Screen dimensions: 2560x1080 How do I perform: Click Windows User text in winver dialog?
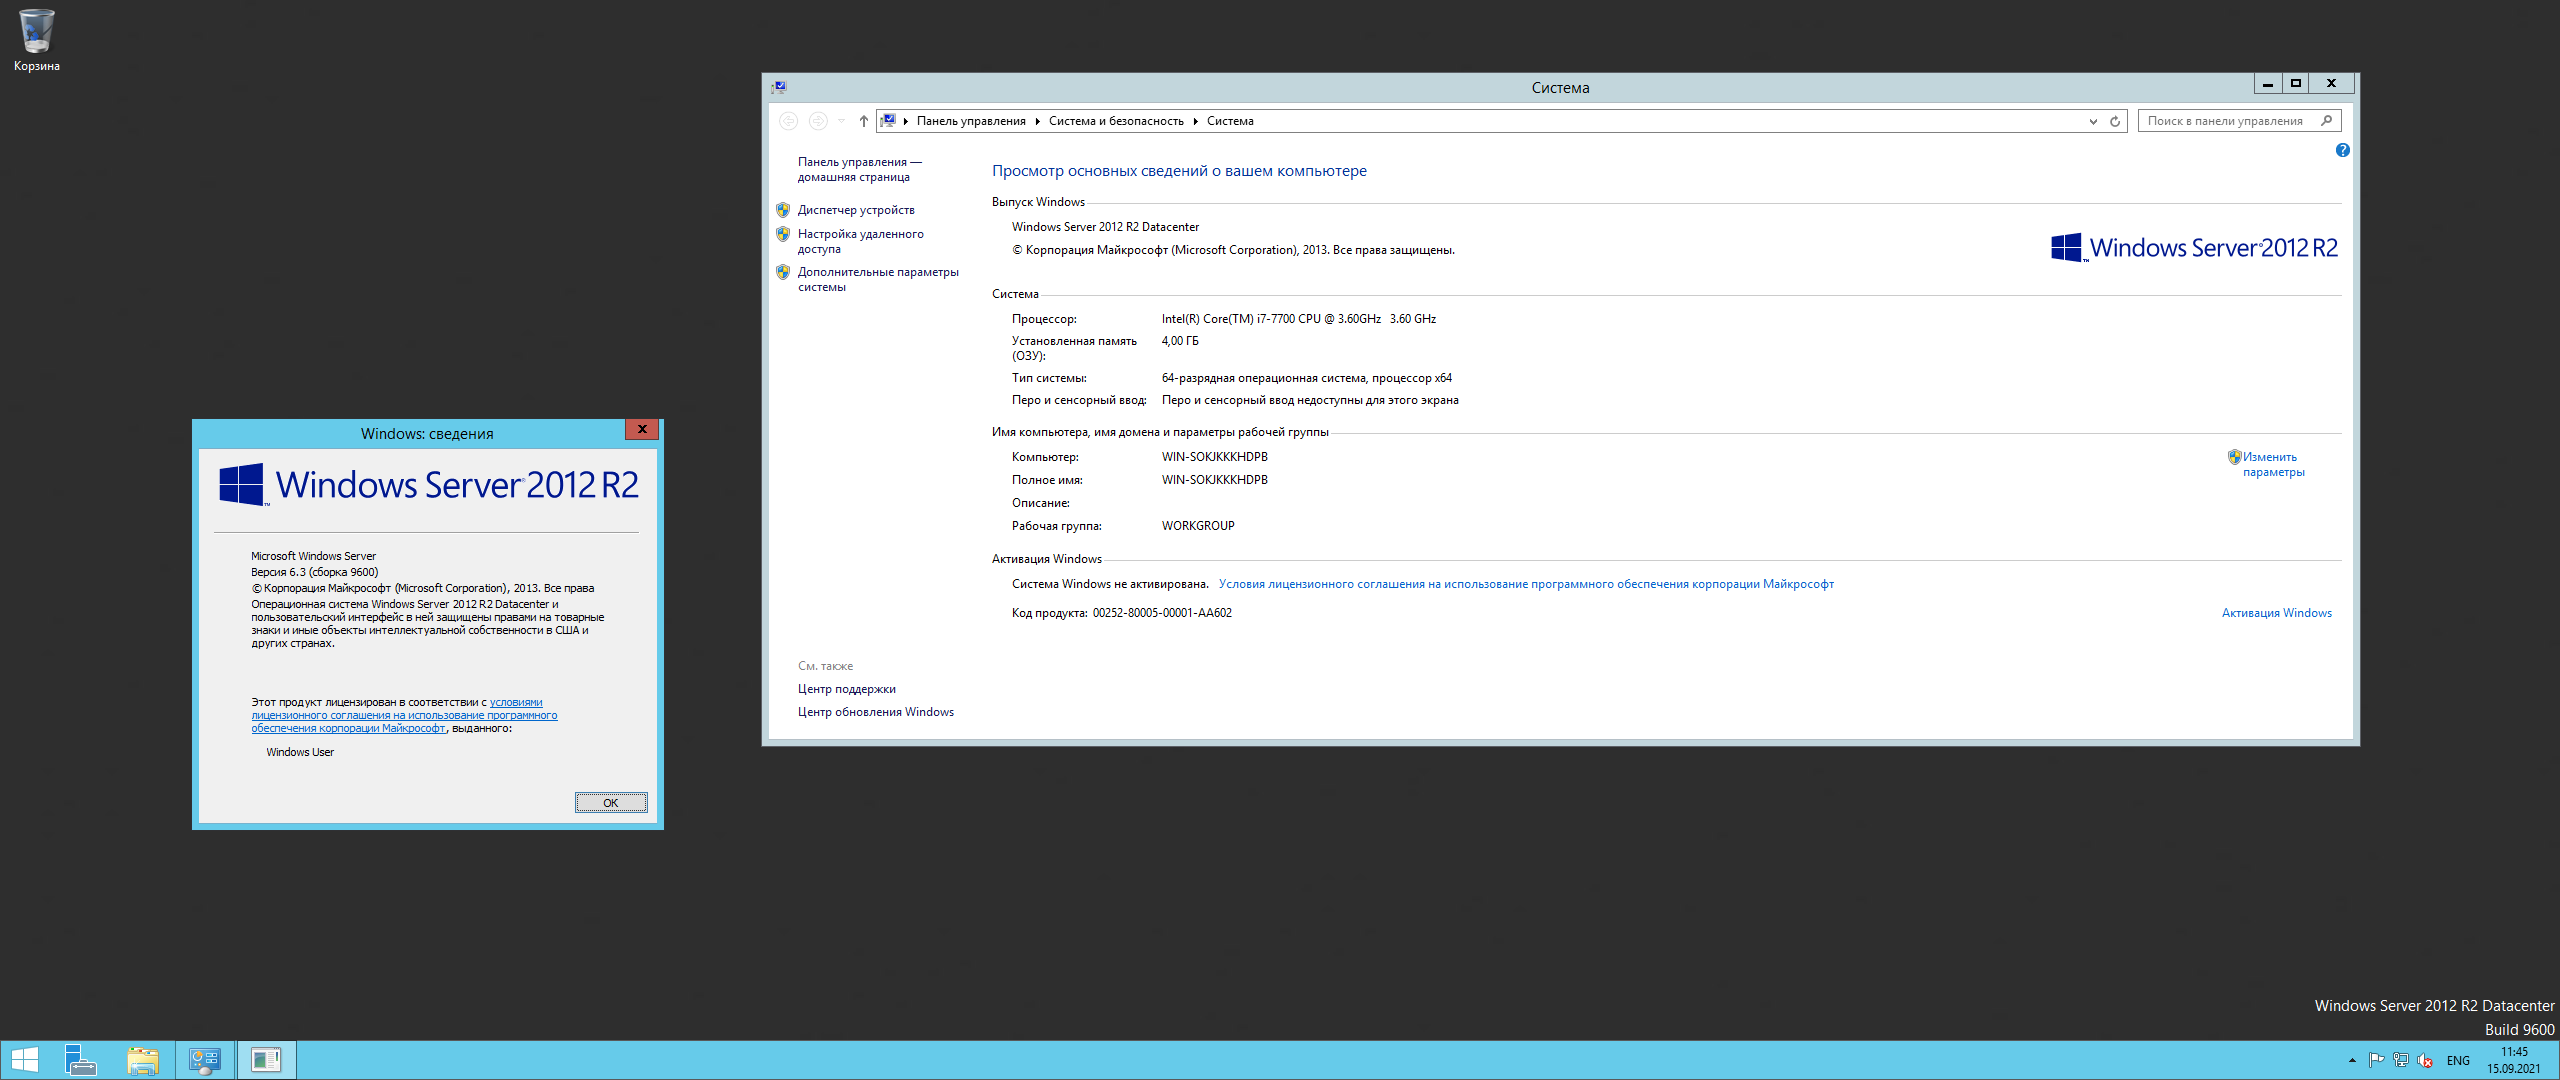coord(300,752)
